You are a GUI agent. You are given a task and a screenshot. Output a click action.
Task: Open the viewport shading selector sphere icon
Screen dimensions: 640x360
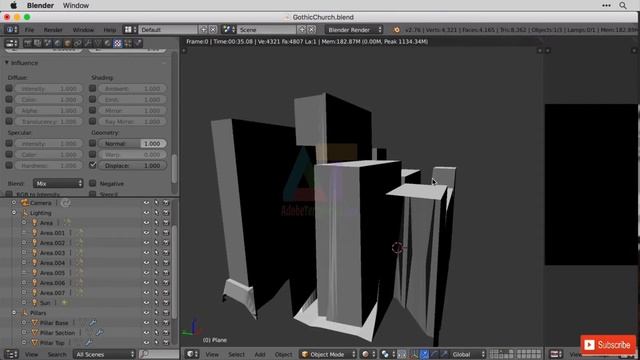368,354
